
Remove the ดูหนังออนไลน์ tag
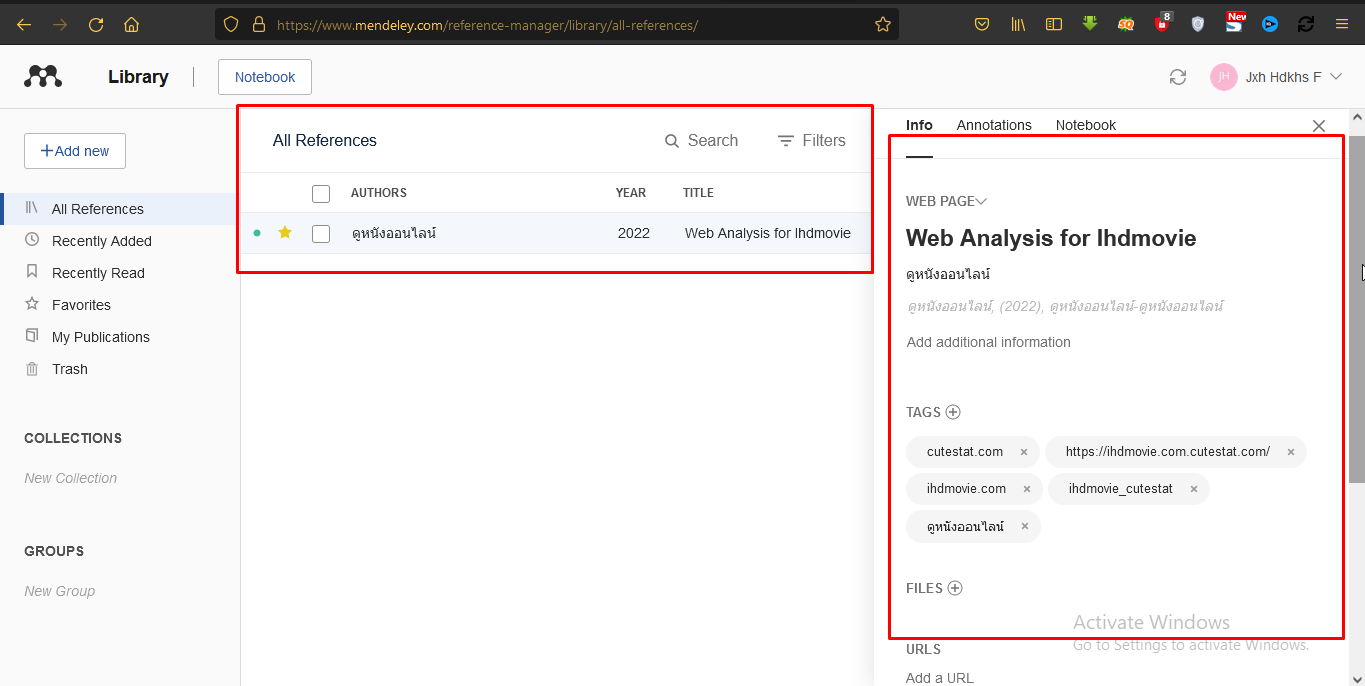[x=1025, y=526]
